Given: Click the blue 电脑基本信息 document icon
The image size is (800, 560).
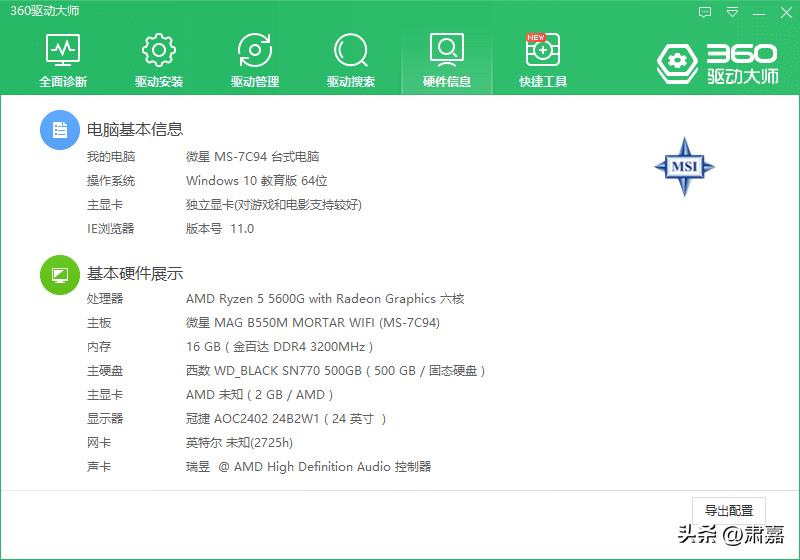Looking at the screenshot, I should point(60,130).
